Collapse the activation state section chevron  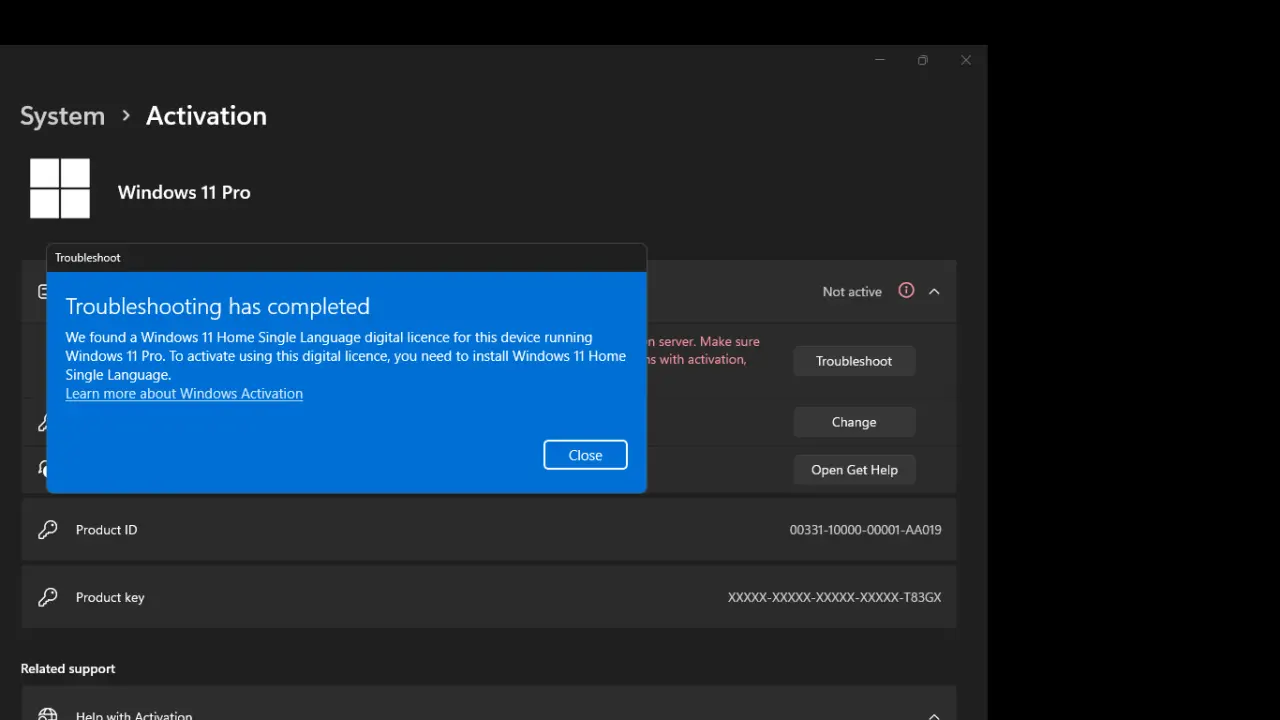934,292
